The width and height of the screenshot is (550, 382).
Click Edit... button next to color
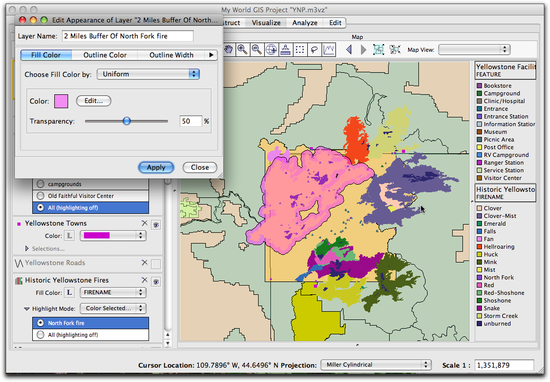[93, 101]
